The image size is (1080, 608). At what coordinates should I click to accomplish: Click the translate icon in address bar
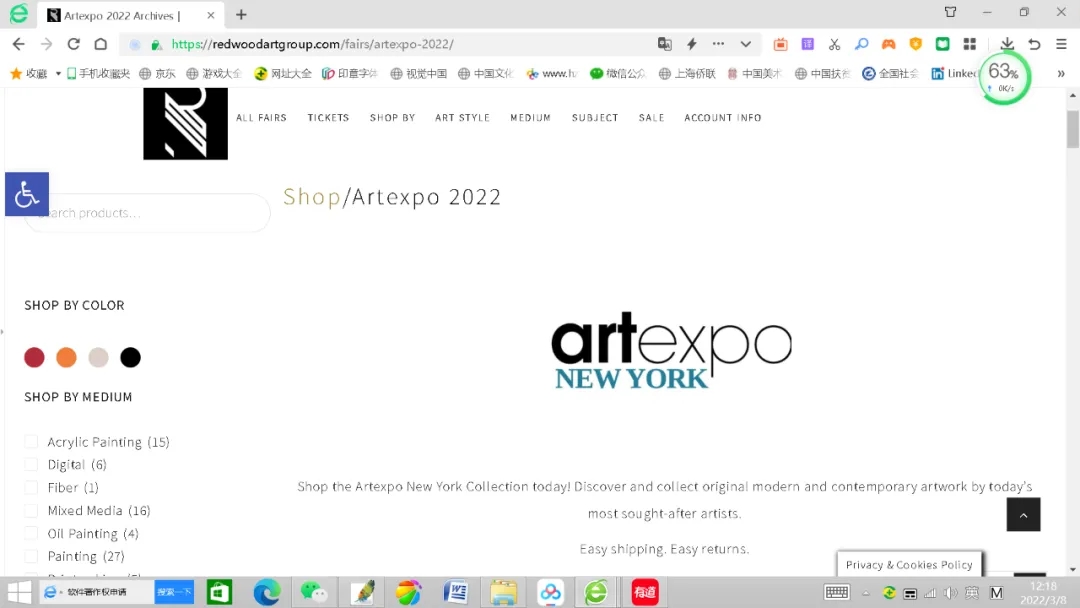[665, 44]
